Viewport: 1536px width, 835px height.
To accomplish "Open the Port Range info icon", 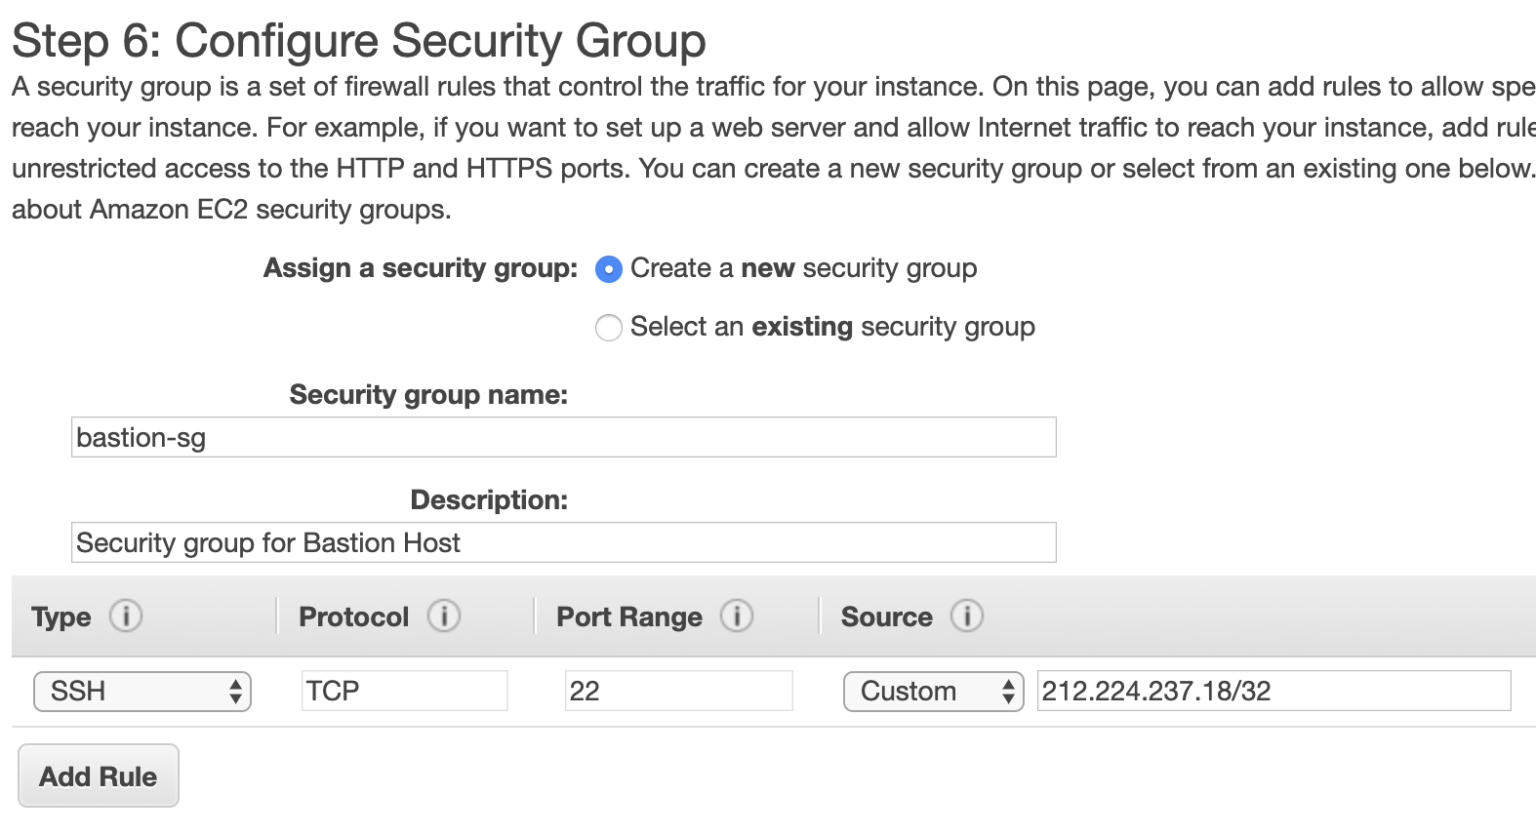I will coord(737,616).
